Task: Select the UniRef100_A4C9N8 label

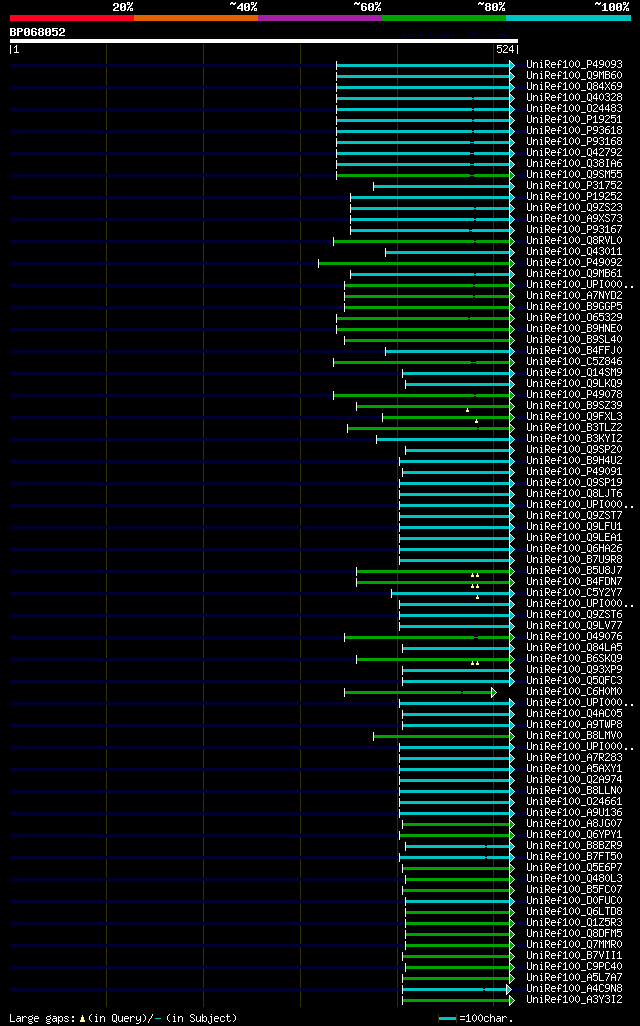Action: 575,989
